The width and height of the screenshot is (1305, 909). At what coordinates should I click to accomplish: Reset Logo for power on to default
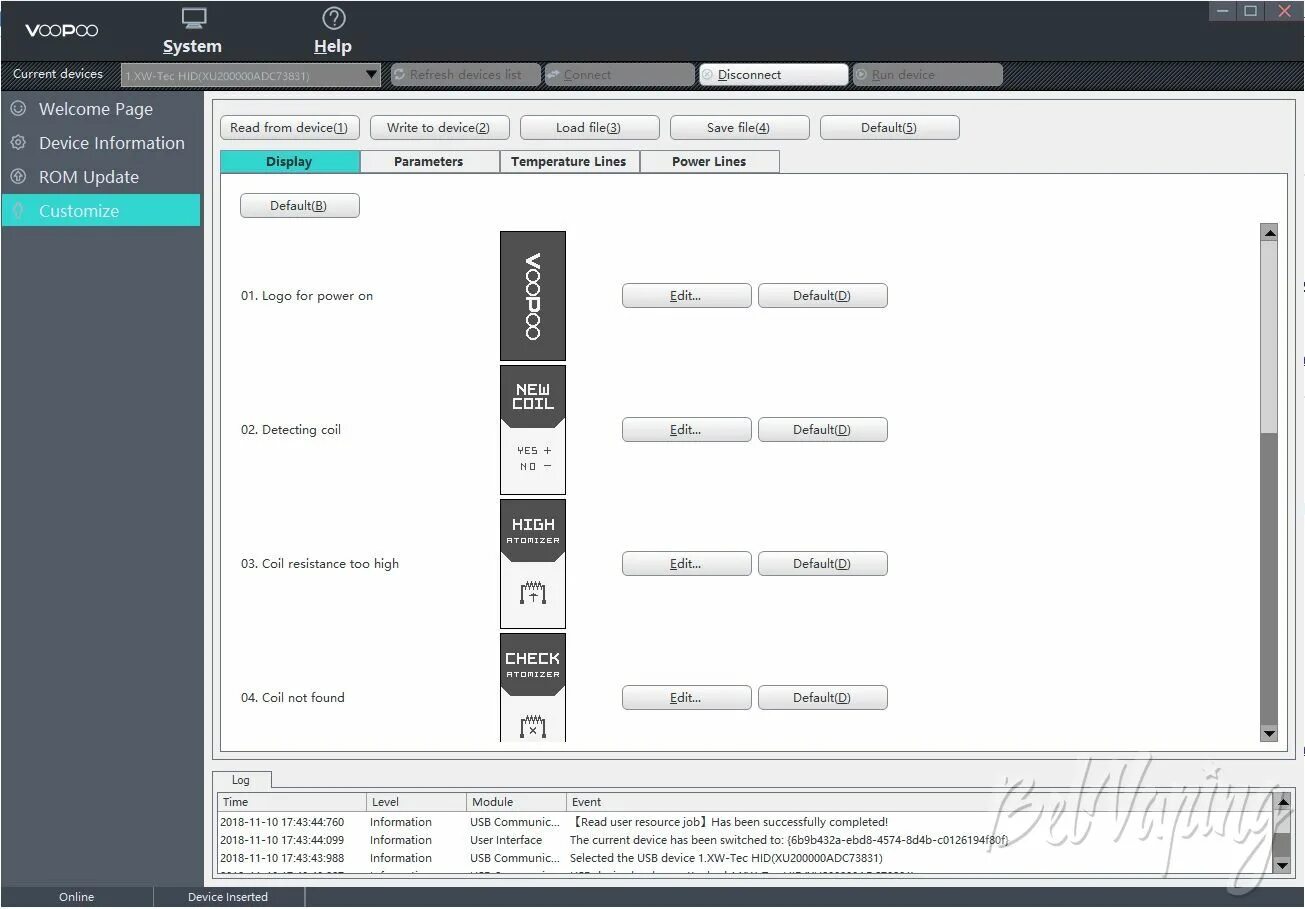[x=823, y=296]
